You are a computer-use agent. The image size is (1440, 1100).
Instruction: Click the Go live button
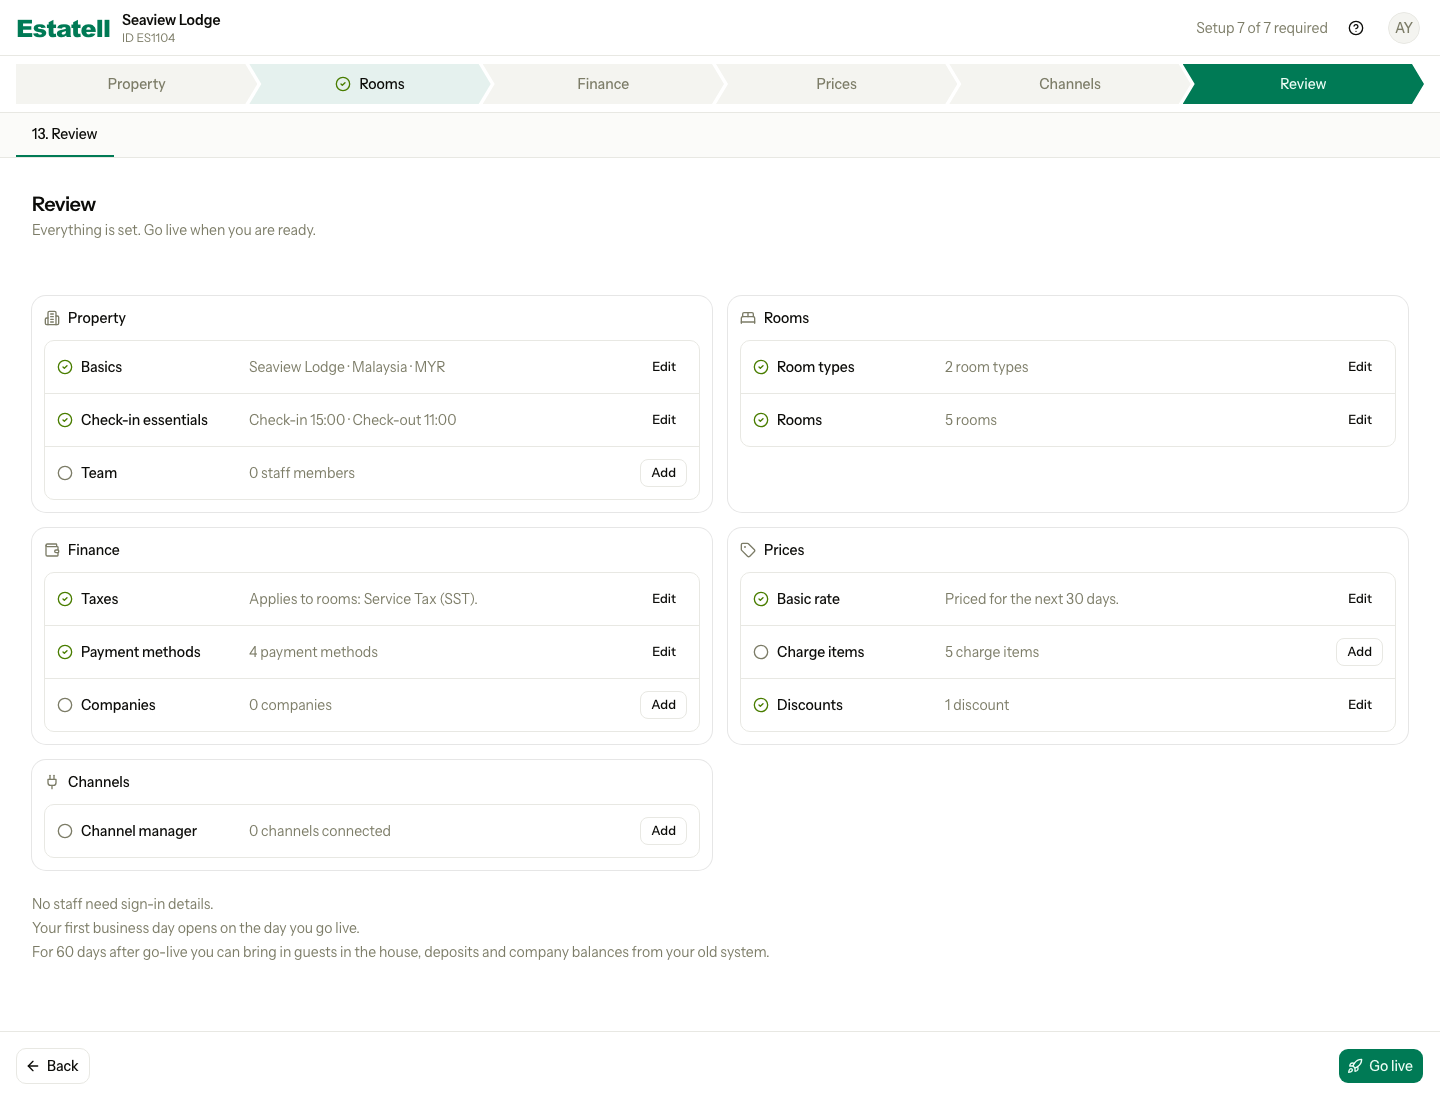pos(1381,1066)
